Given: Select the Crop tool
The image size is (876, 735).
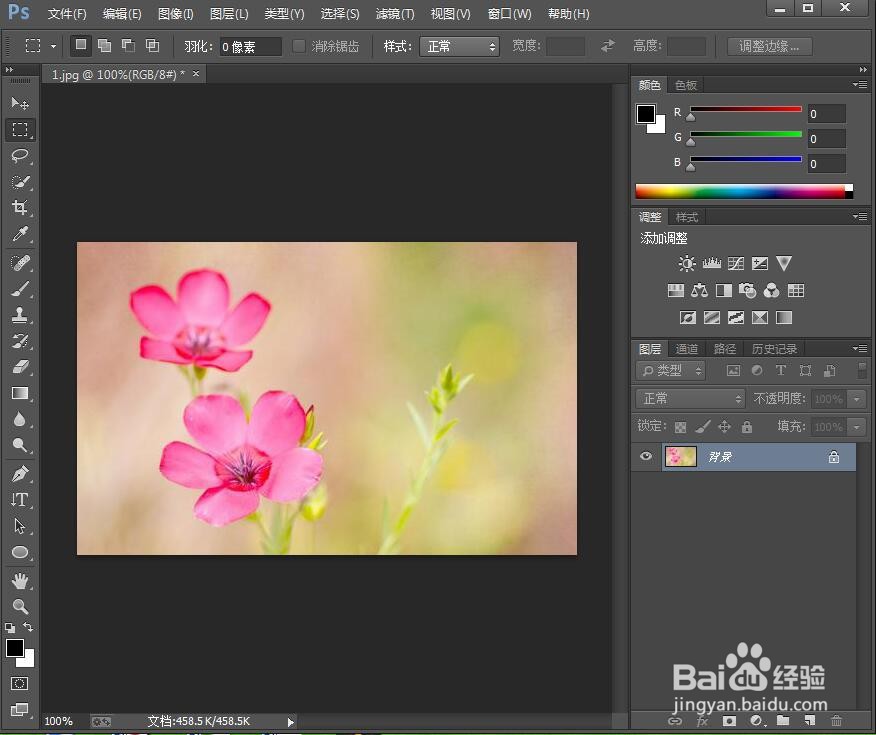Looking at the screenshot, I should tap(20, 207).
